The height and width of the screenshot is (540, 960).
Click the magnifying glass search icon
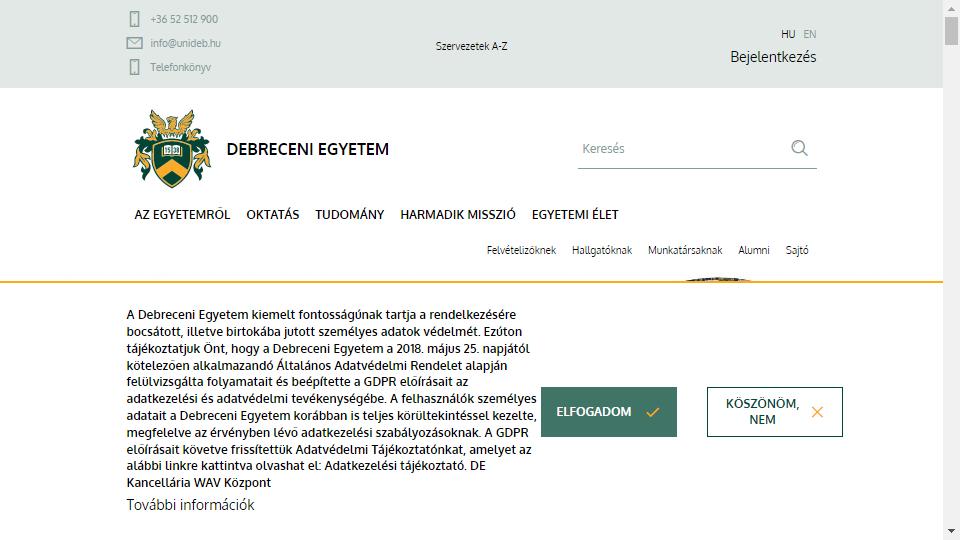pyautogui.click(x=799, y=148)
